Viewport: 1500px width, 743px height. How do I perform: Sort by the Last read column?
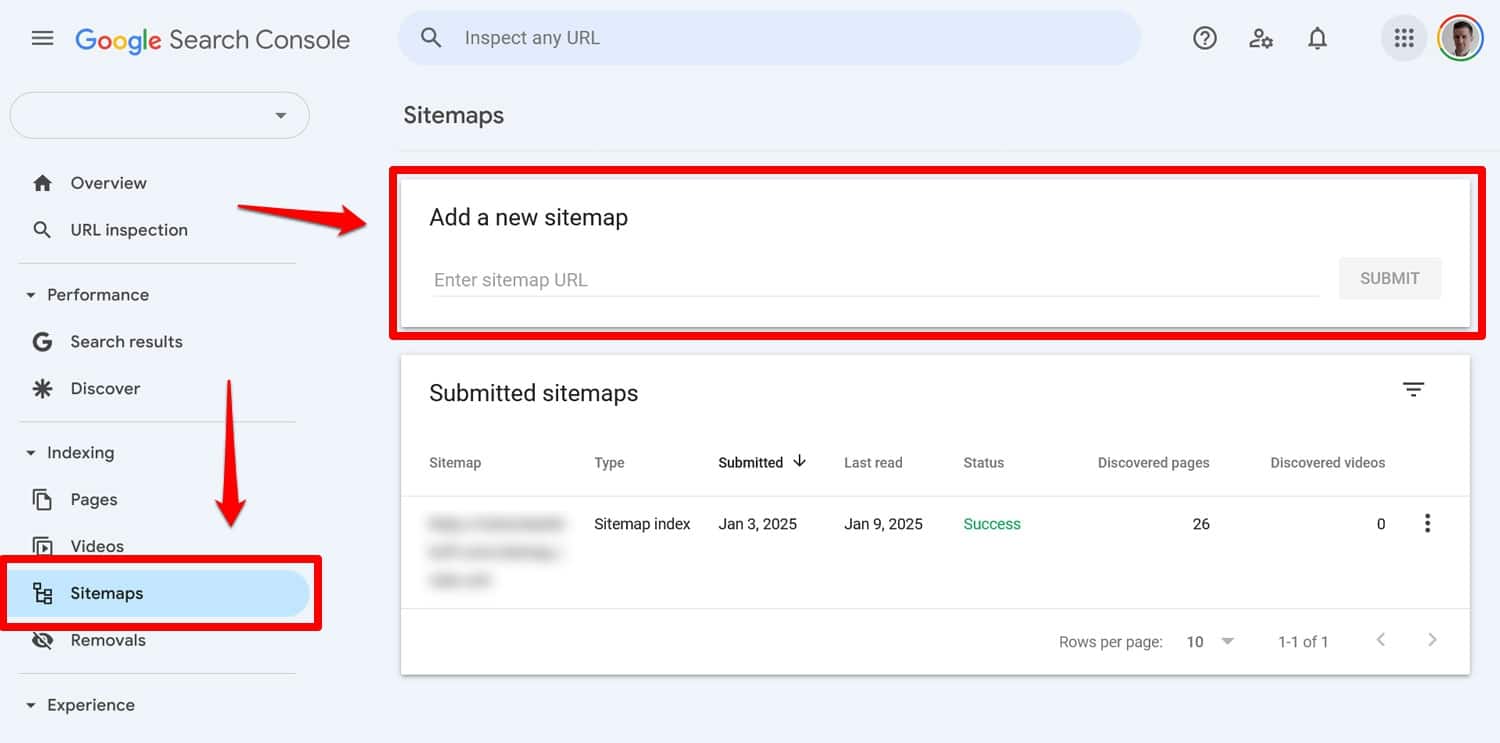(x=873, y=463)
